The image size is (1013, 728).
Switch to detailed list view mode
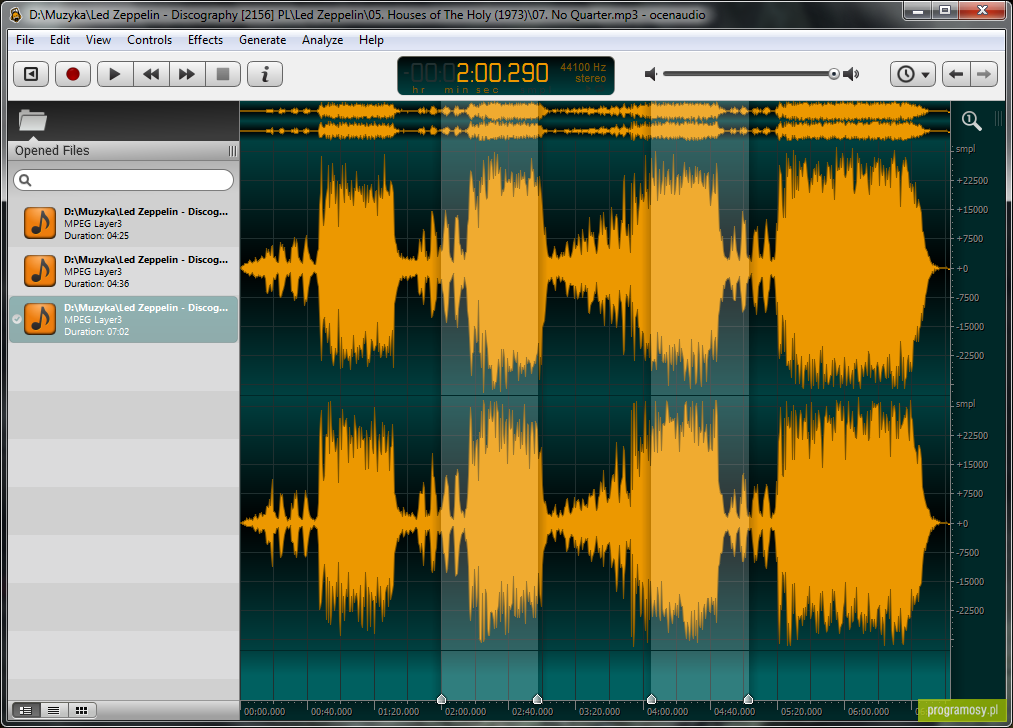(26, 711)
